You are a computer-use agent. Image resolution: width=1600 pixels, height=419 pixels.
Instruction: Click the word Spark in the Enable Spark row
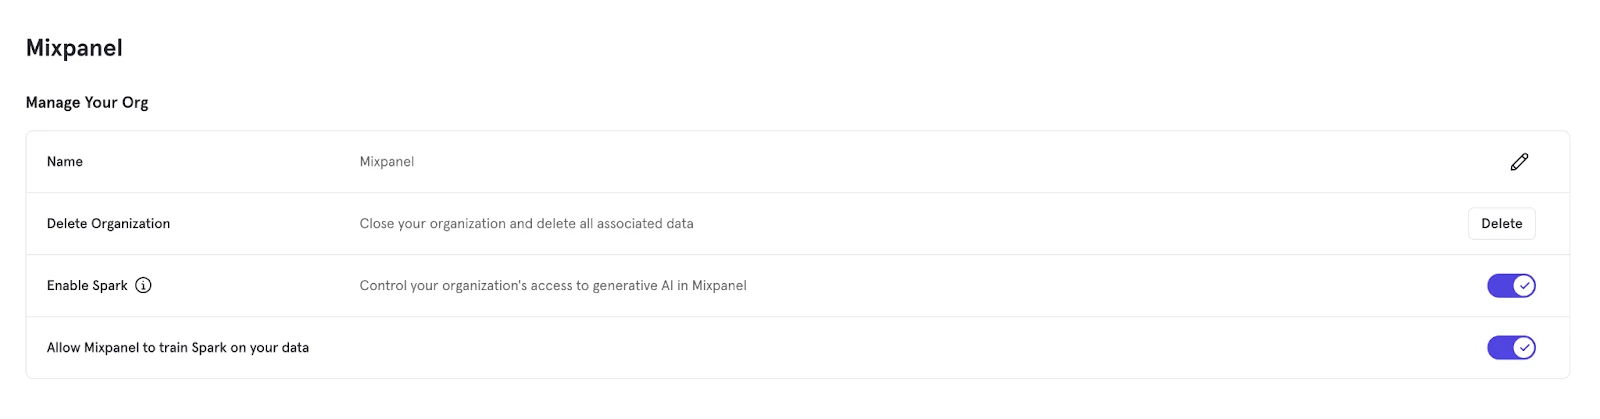(x=109, y=286)
